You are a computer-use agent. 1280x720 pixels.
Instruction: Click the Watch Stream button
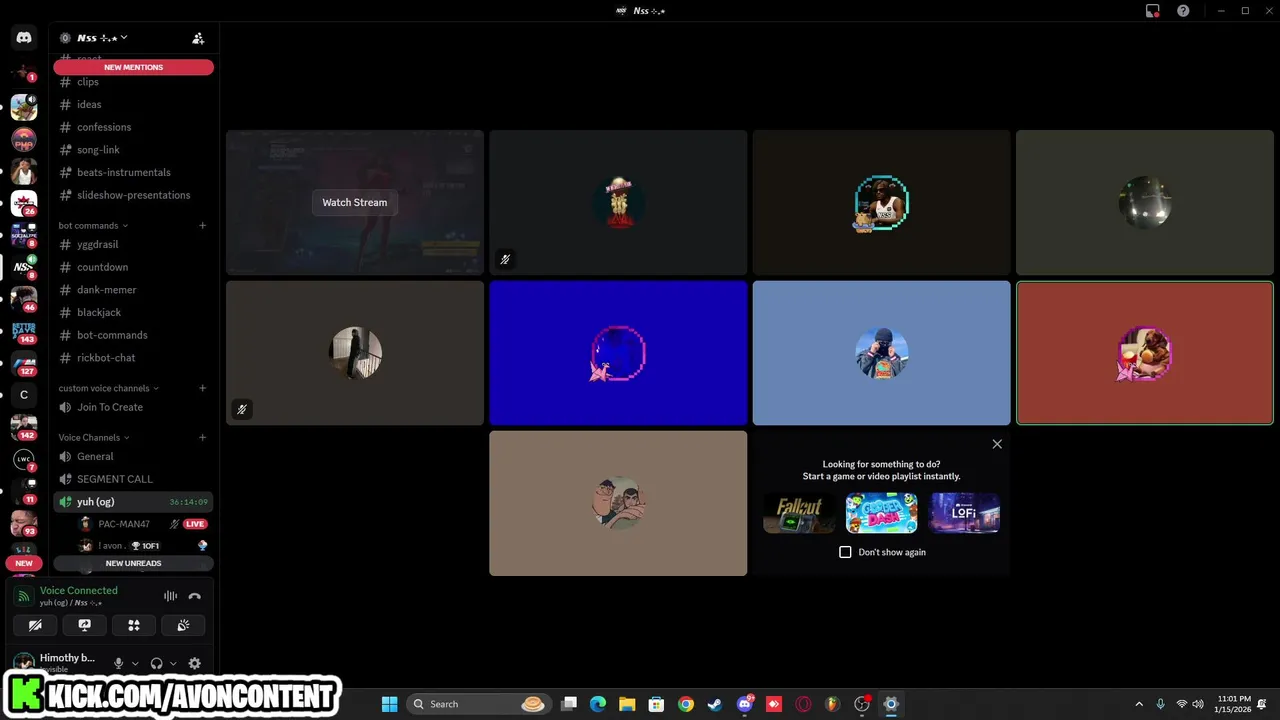pos(354,202)
